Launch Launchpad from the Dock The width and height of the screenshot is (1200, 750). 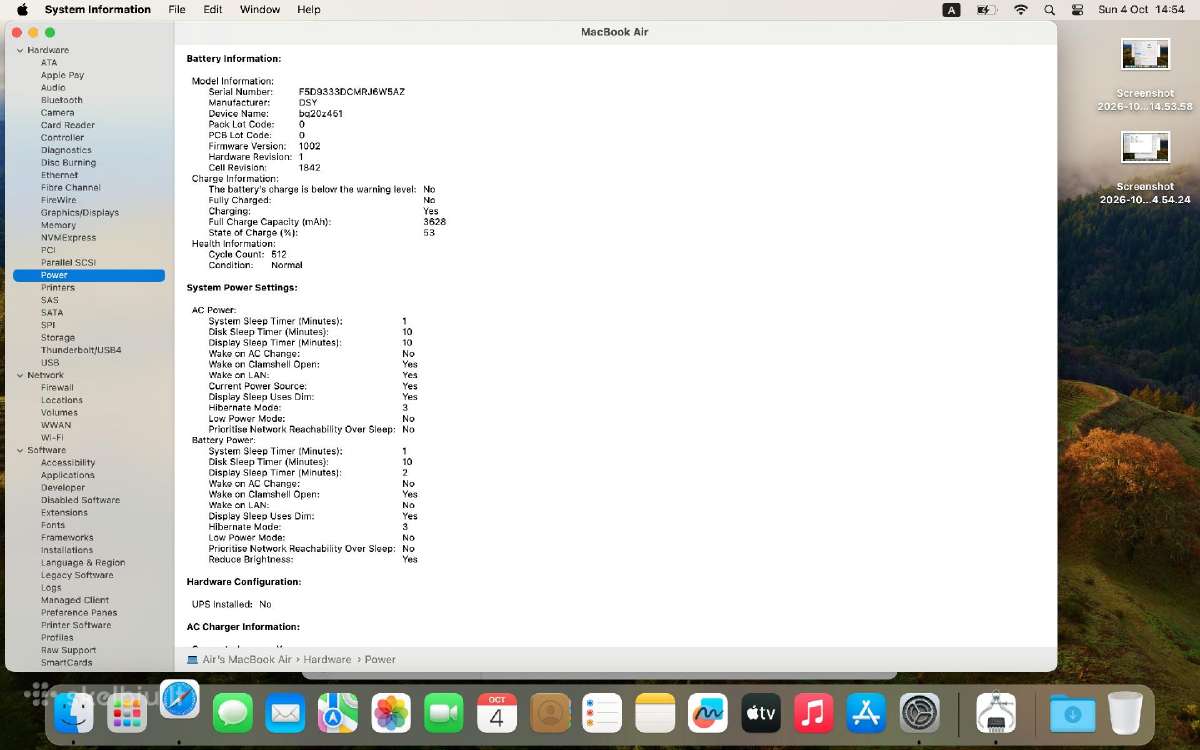coord(127,714)
